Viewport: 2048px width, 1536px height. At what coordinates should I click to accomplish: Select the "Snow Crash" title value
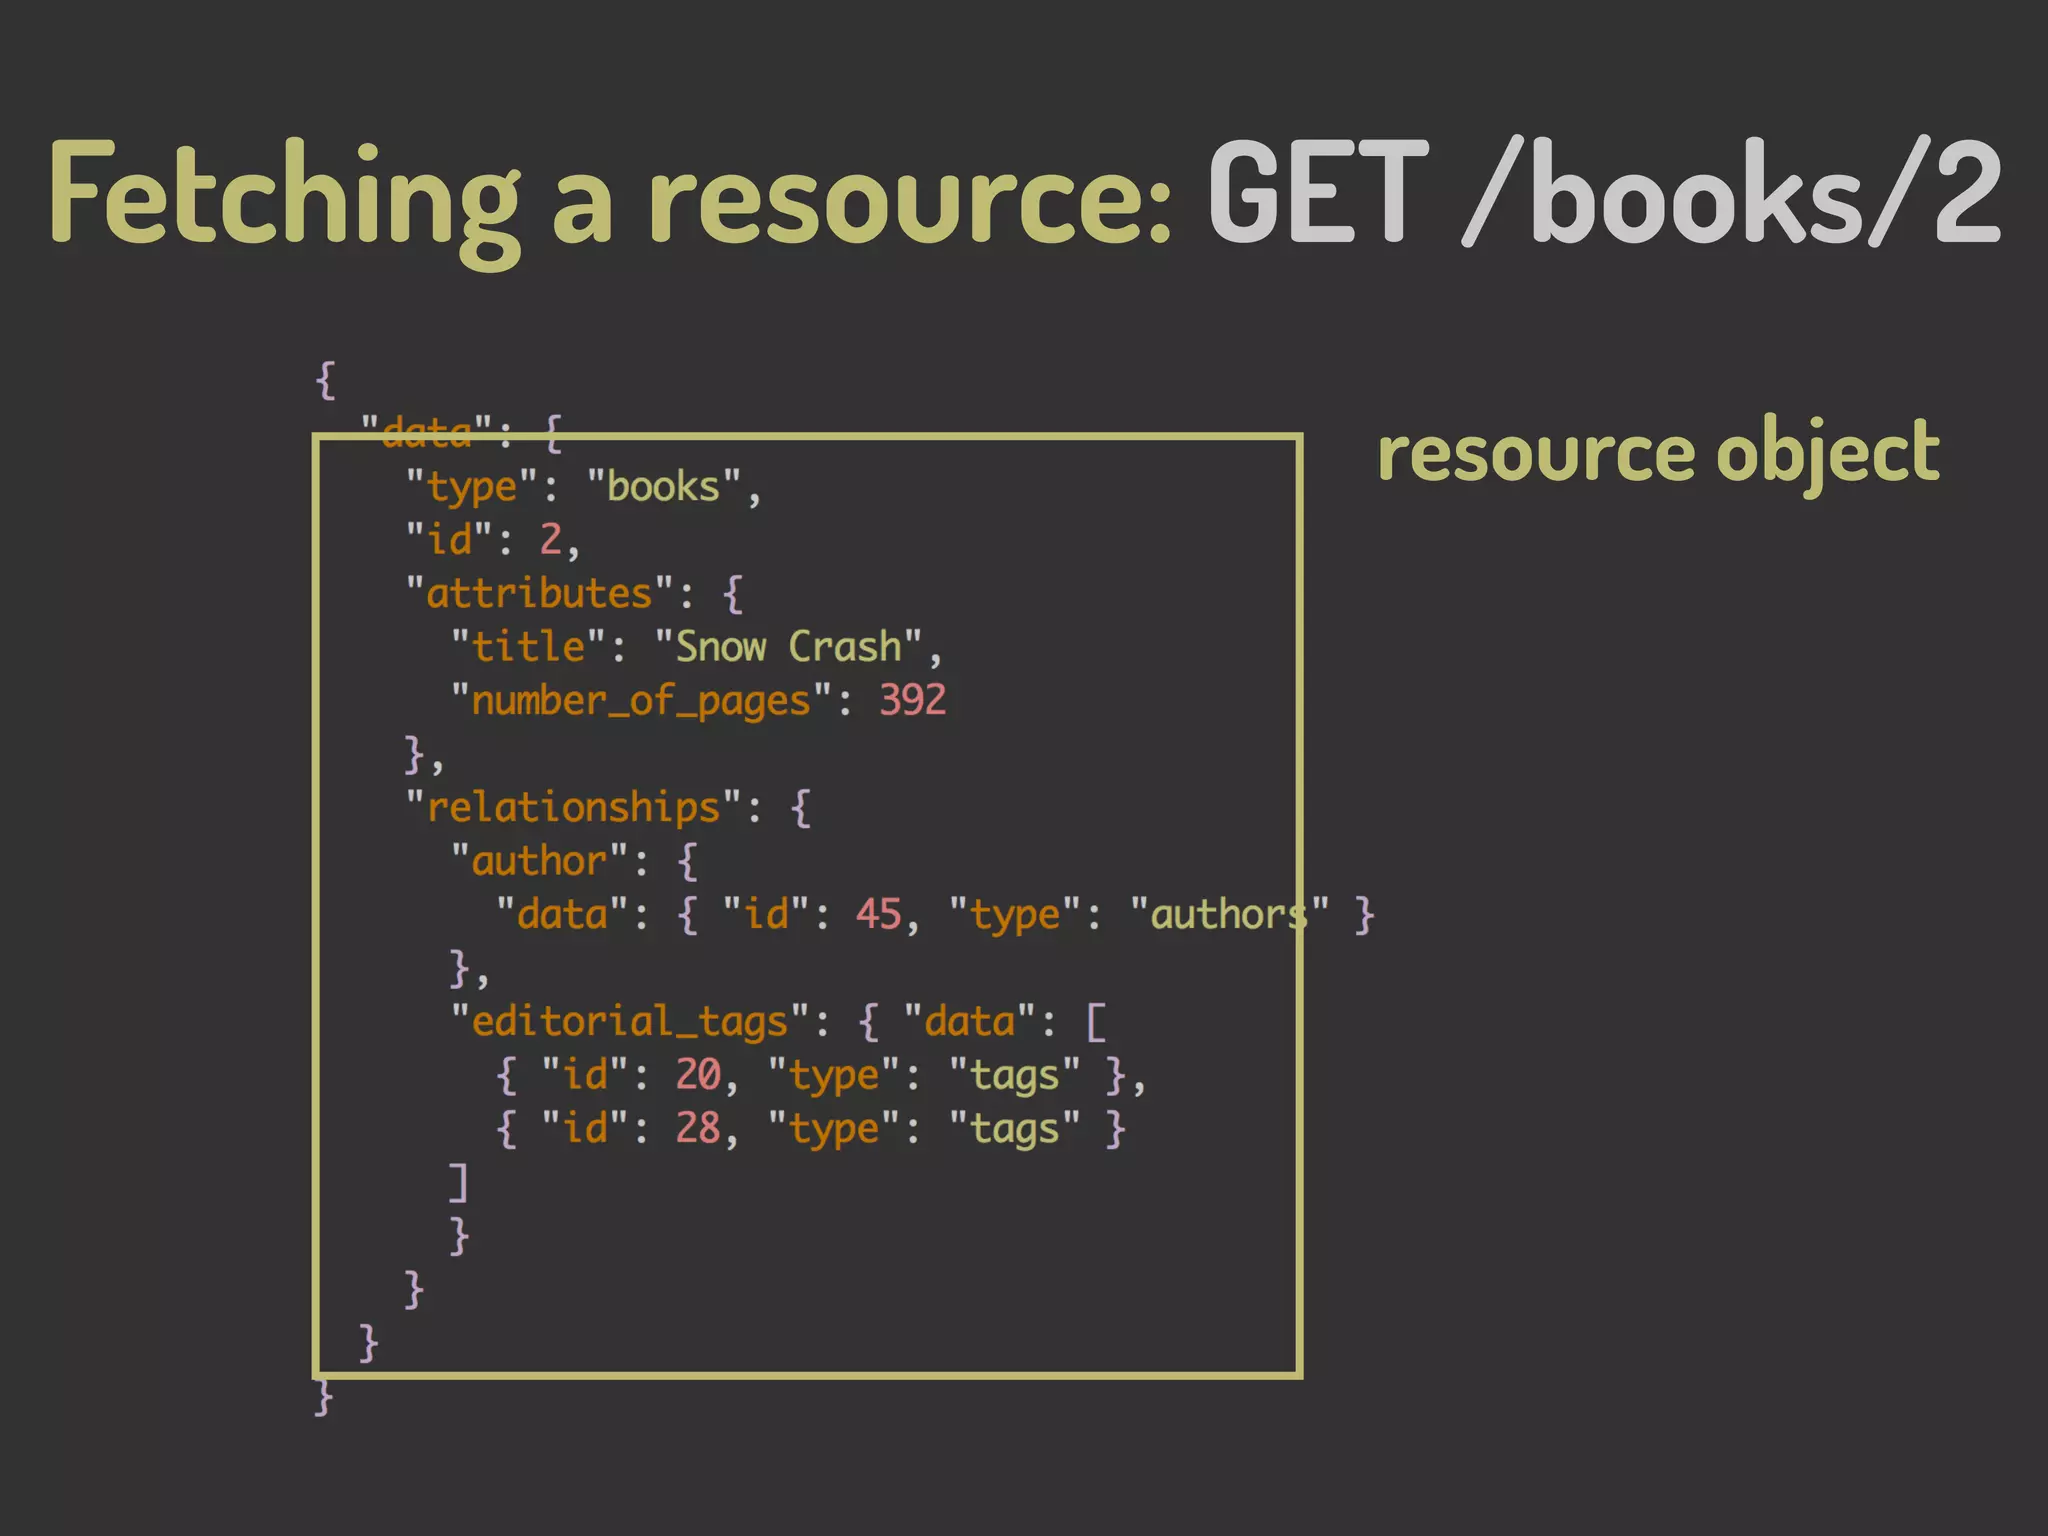(789, 647)
